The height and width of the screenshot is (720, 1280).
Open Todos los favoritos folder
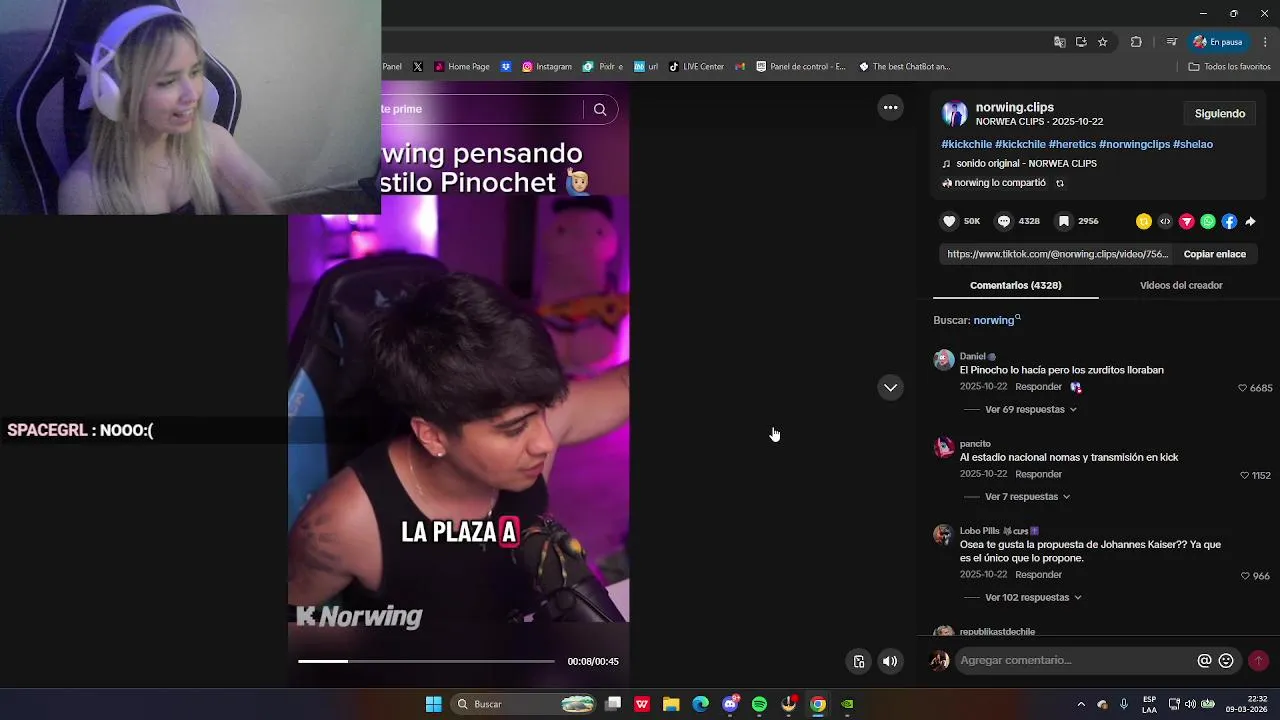[1229, 67]
